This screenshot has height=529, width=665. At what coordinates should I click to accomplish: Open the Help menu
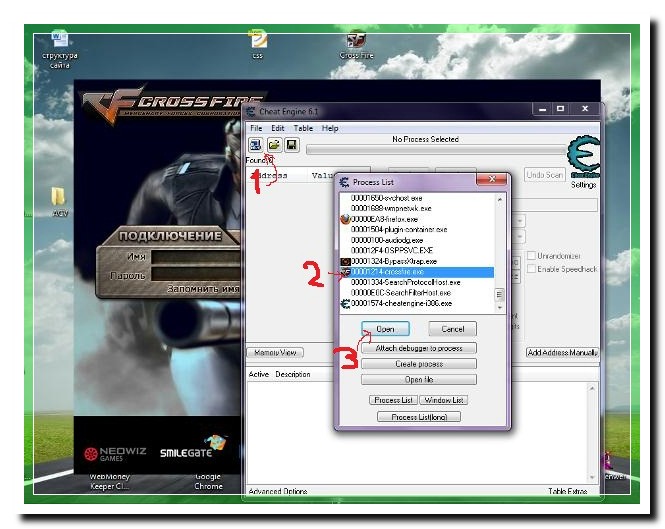[x=330, y=128]
